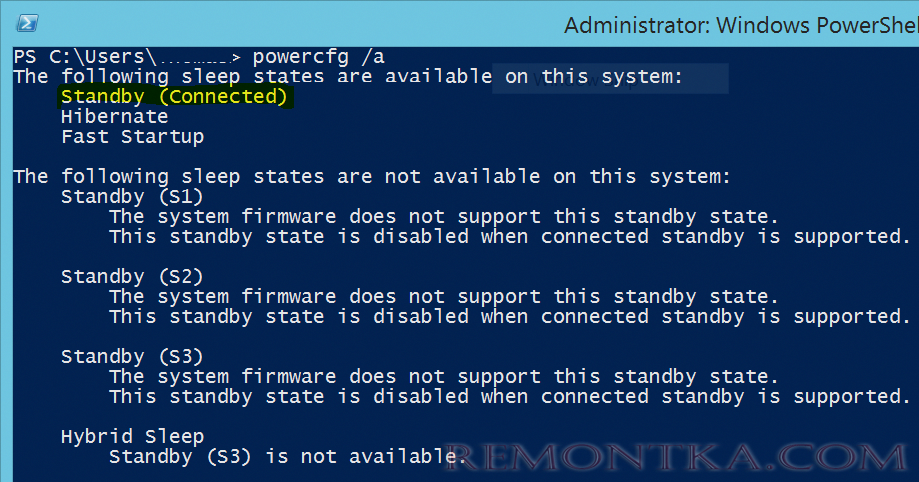This screenshot has width=919, height=482.
Task: Click the powercfg /a command text
Action: (x=318, y=57)
